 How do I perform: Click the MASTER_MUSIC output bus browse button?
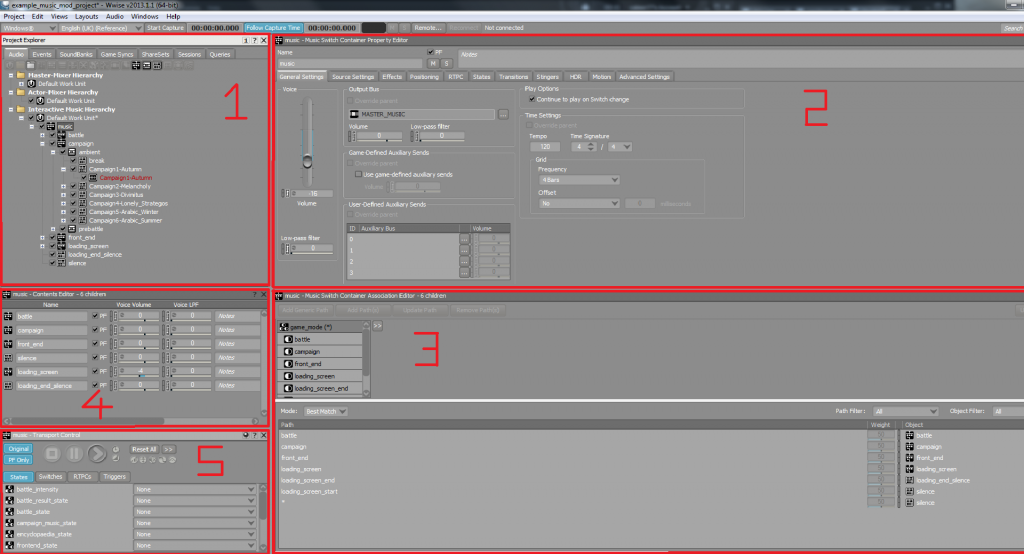tap(503, 114)
